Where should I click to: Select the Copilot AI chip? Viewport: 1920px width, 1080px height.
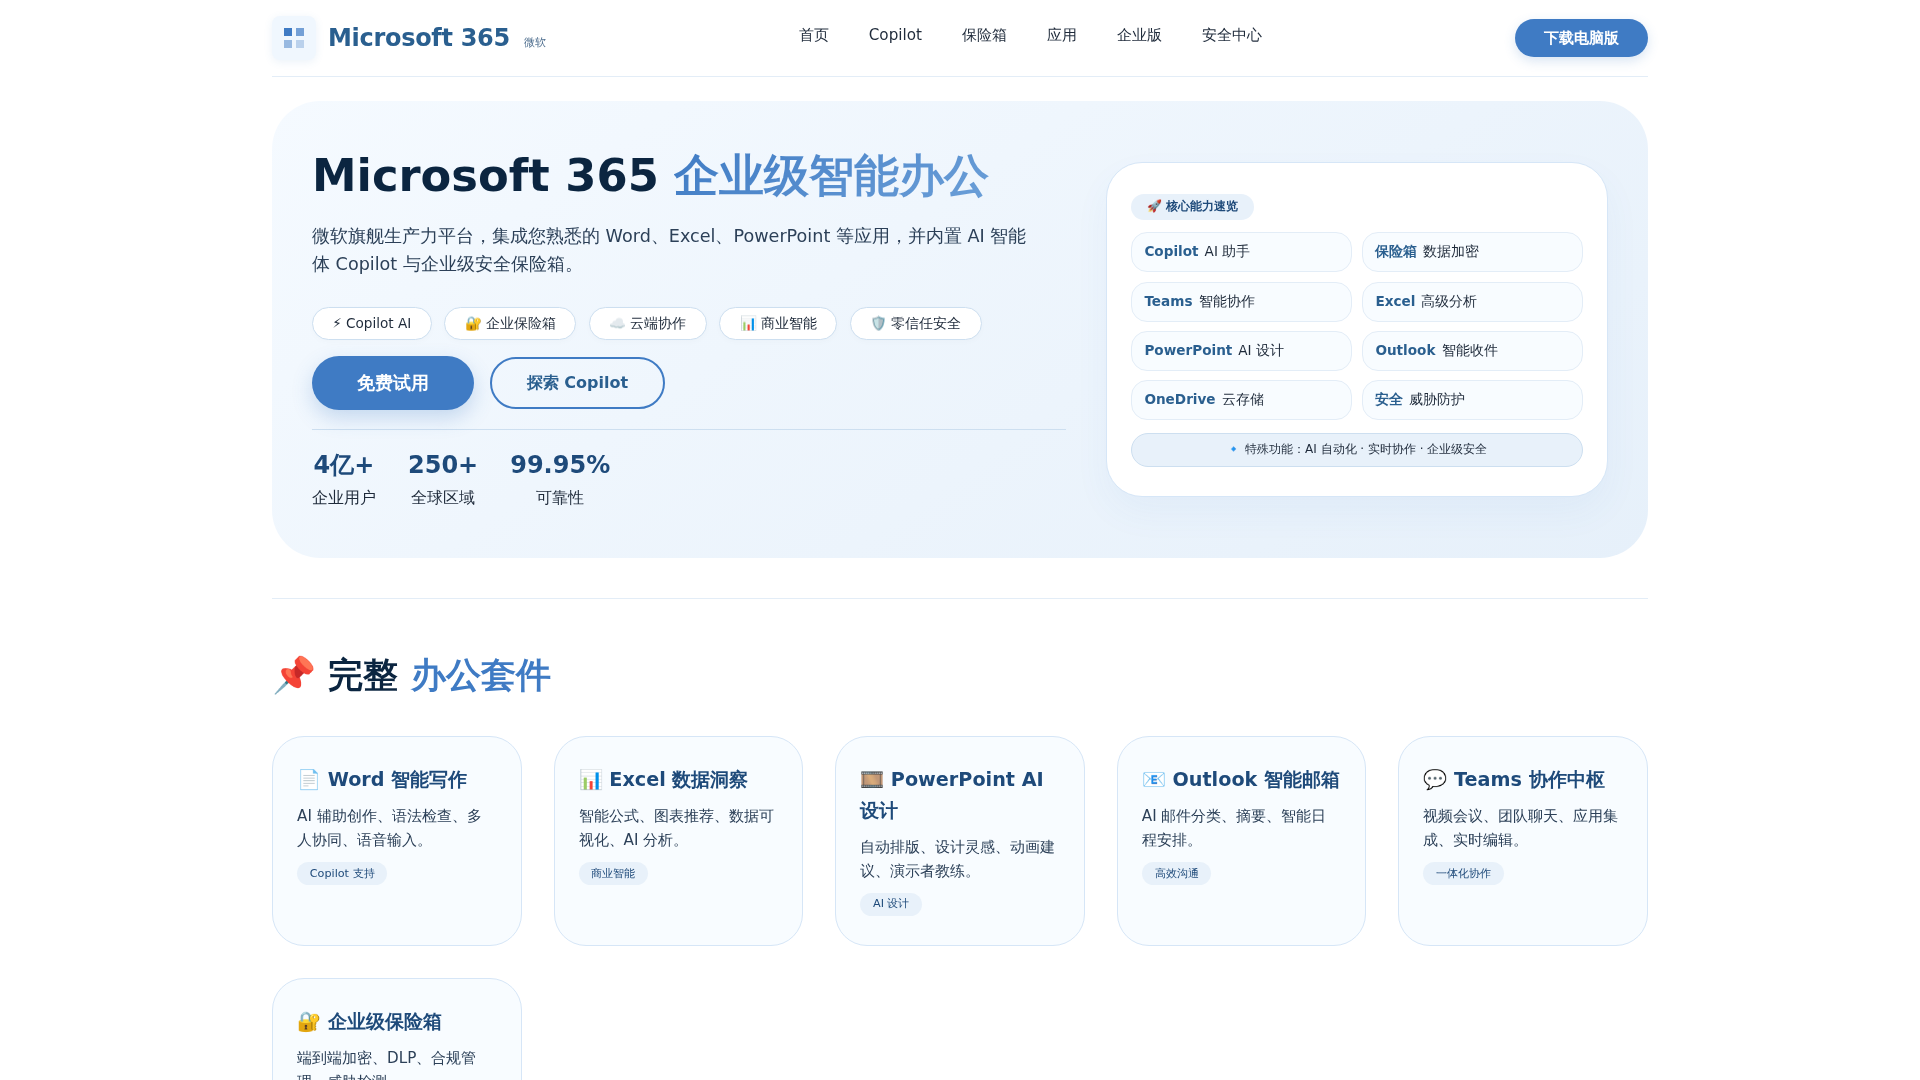coord(372,324)
